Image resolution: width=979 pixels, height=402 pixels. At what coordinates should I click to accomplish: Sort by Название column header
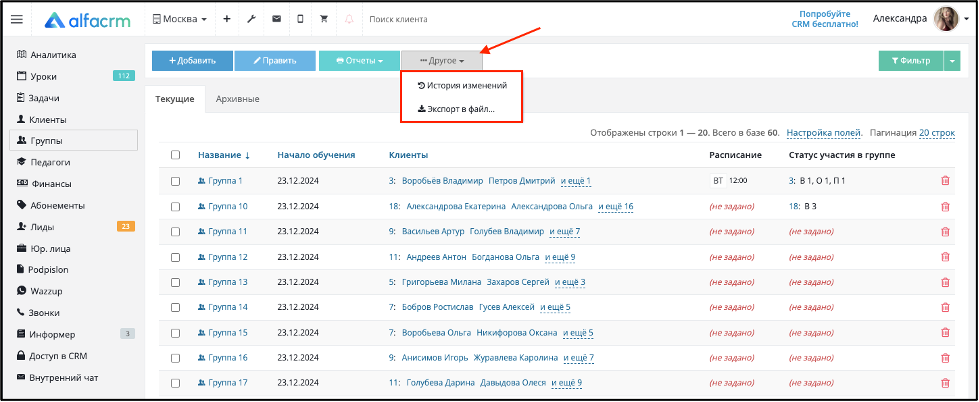(224, 155)
